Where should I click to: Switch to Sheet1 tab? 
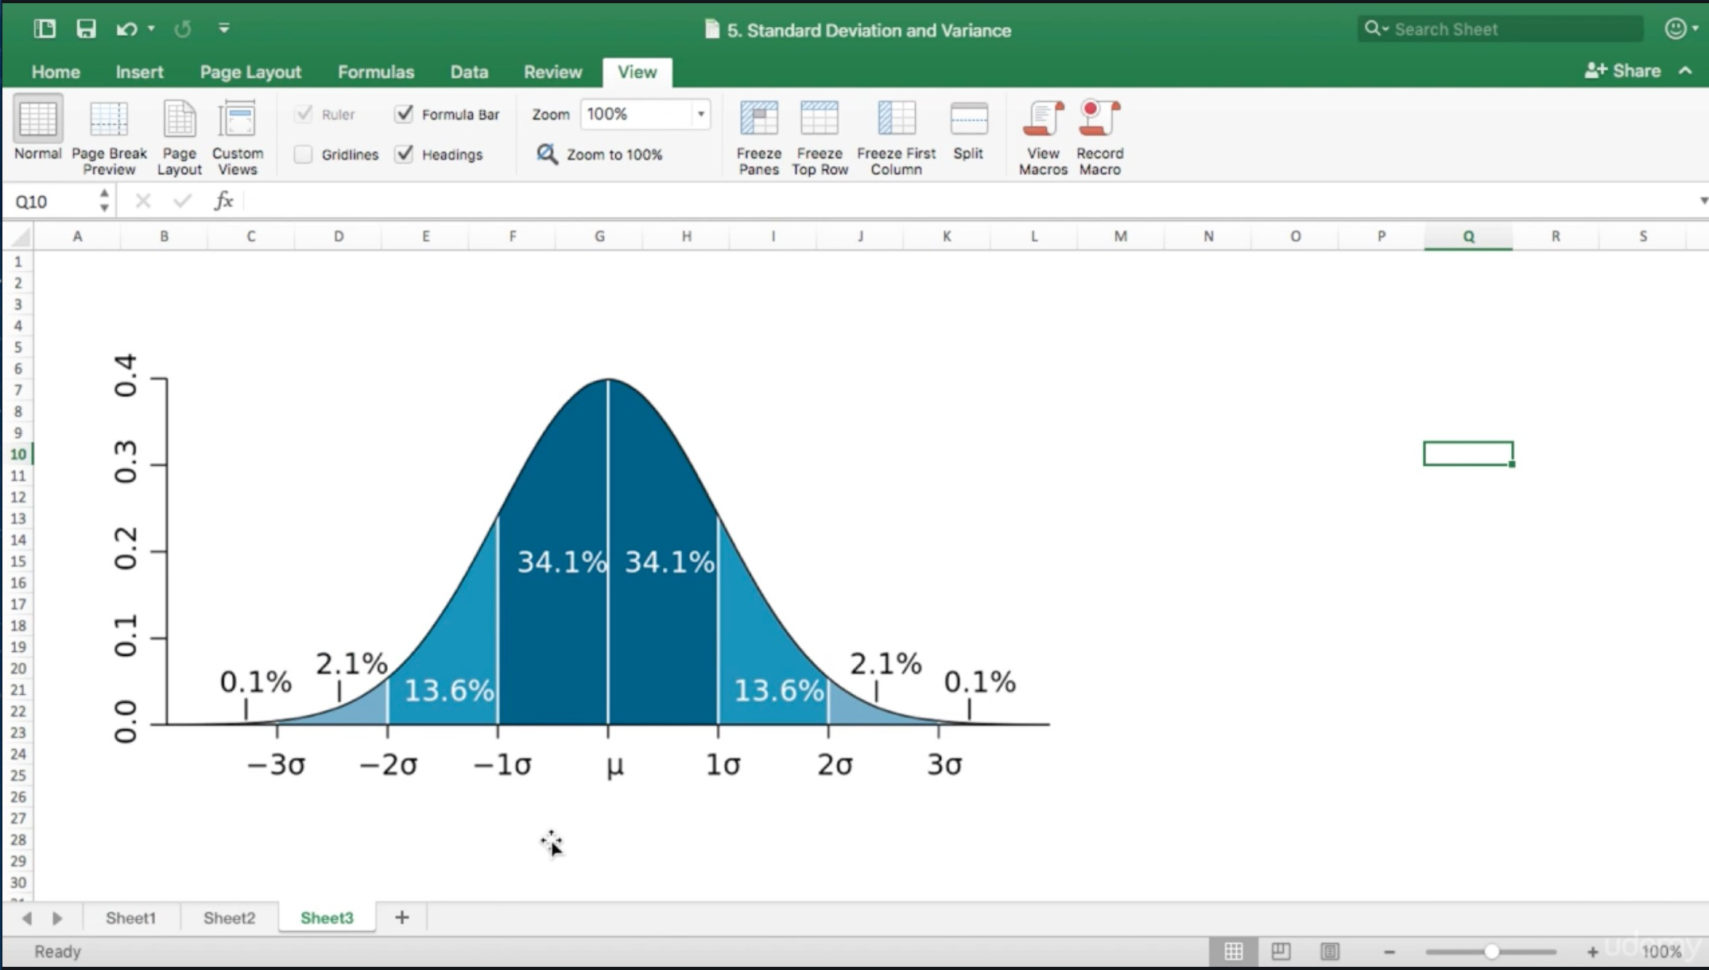pyautogui.click(x=131, y=918)
